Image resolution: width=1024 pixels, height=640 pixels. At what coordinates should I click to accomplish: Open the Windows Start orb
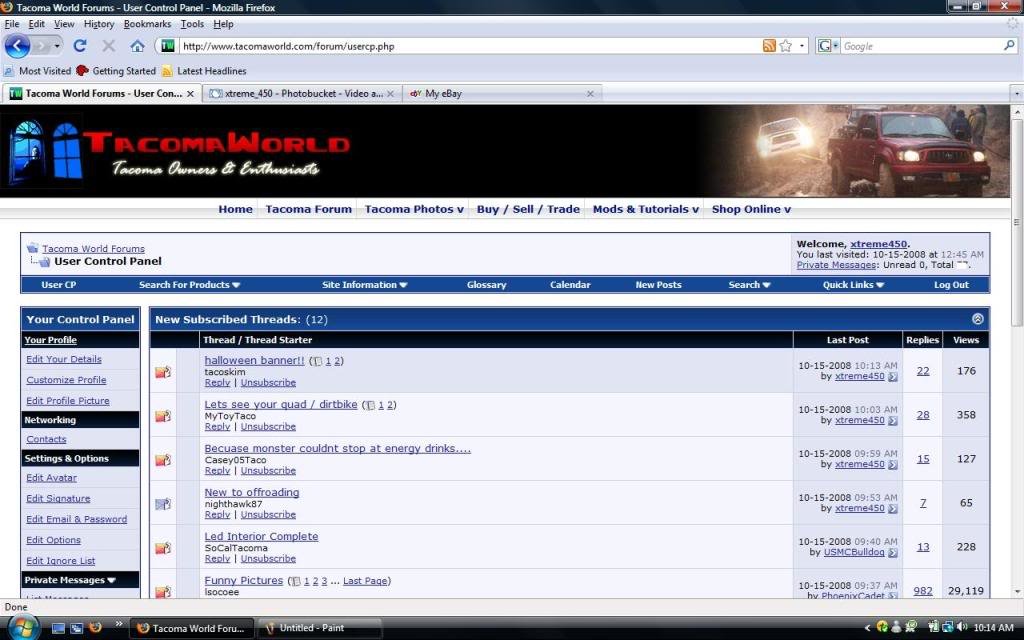[22, 628]
